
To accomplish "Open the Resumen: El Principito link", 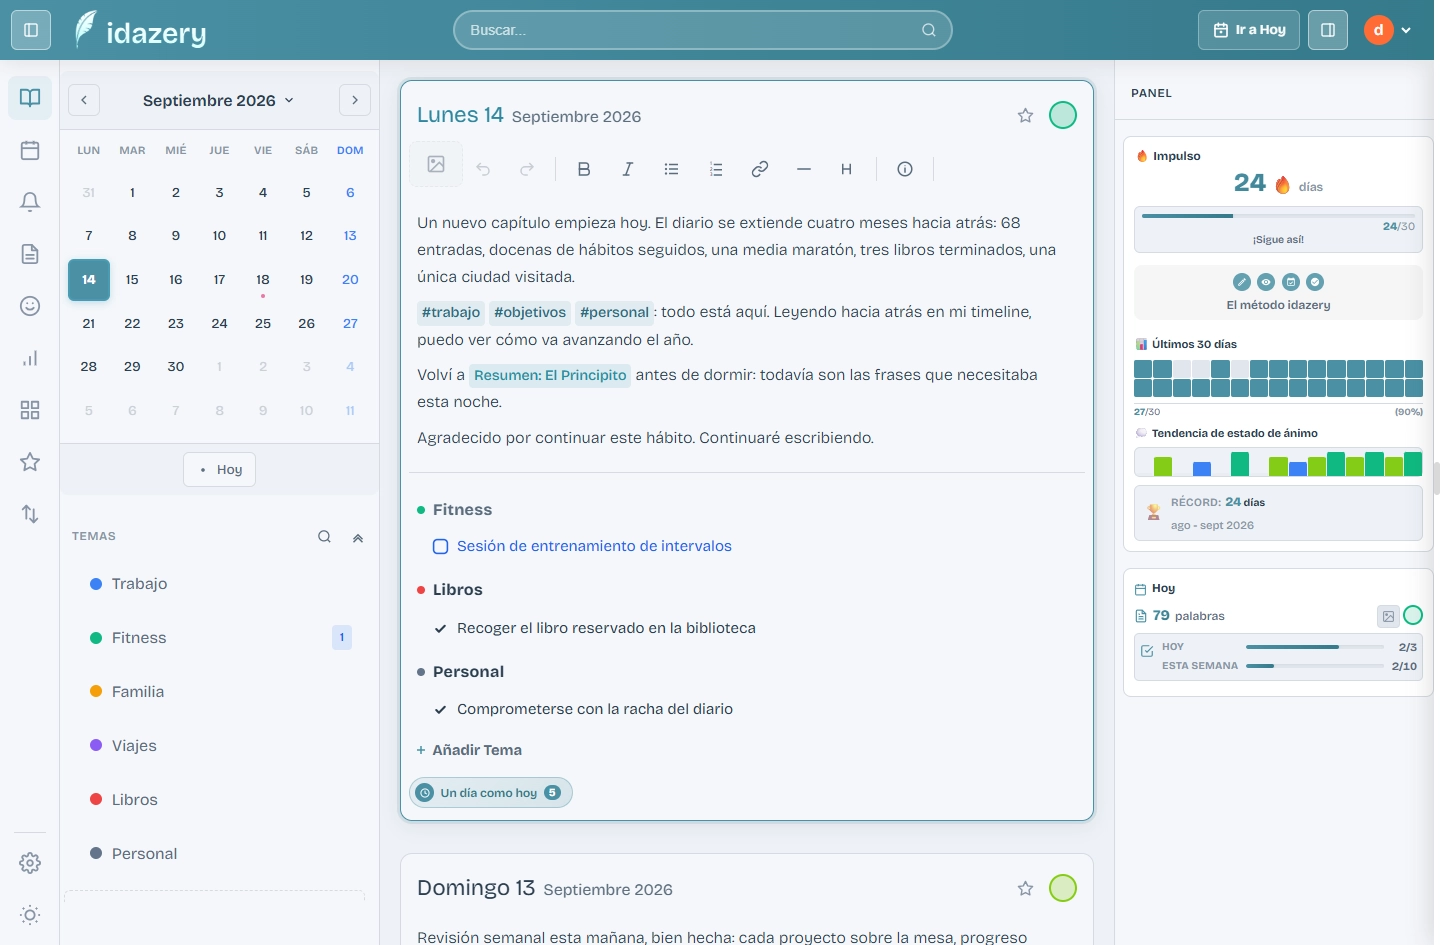I will 550,375.
